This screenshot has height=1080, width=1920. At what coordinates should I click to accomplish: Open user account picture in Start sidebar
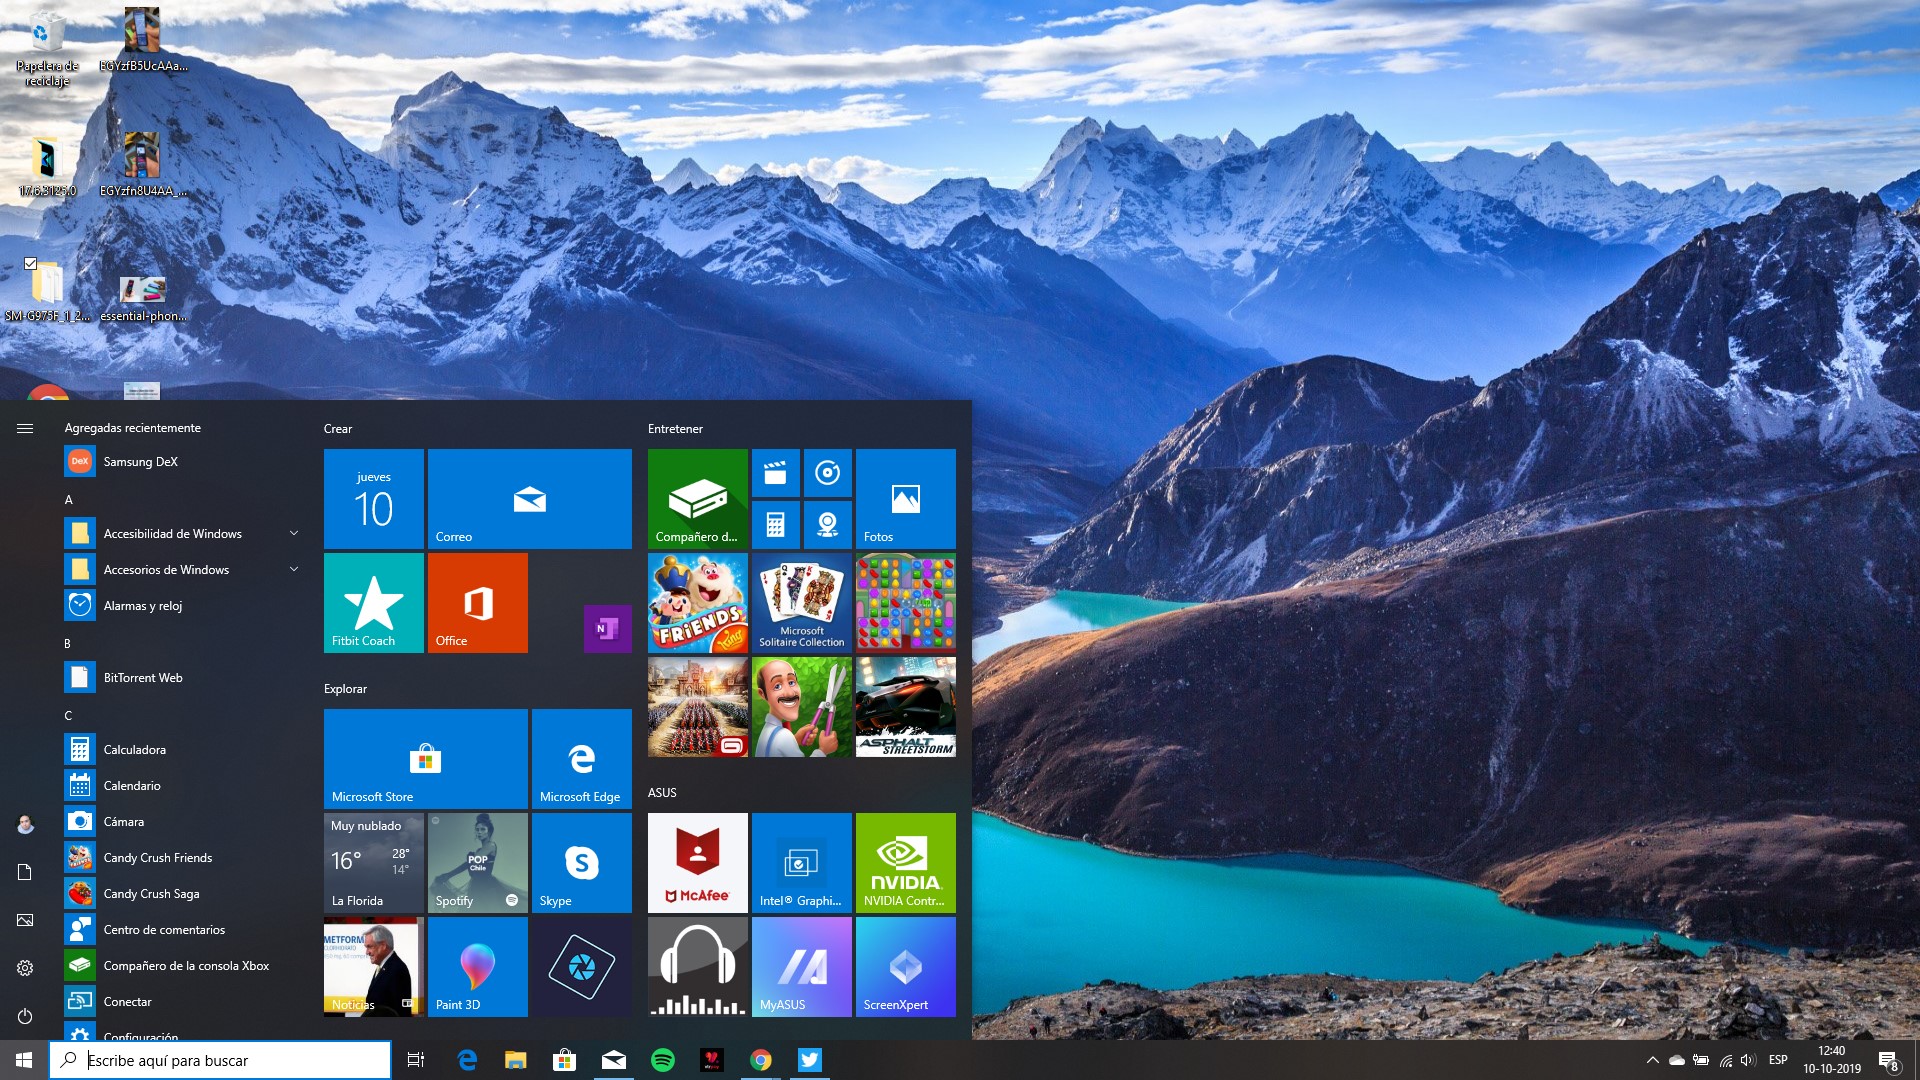[x=25, y=824]
